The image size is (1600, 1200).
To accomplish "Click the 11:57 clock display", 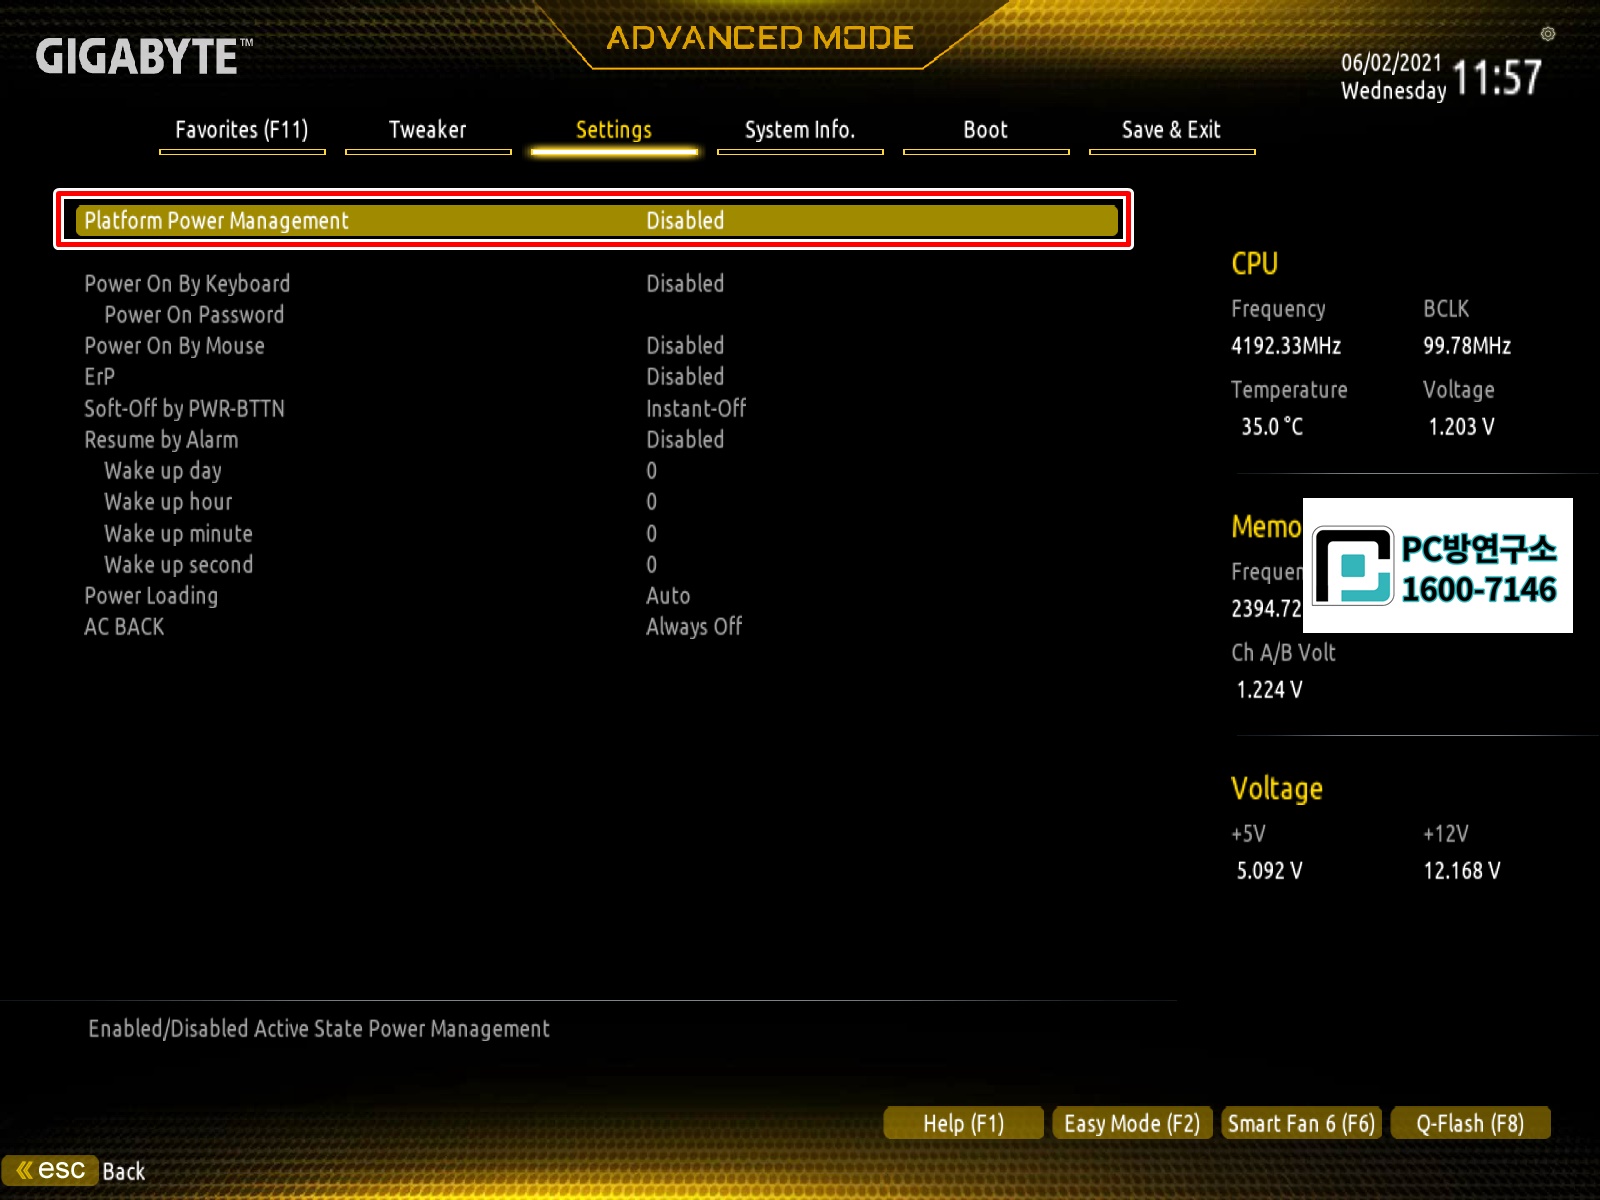I will pyautogui.click(x=1496, y=78).
